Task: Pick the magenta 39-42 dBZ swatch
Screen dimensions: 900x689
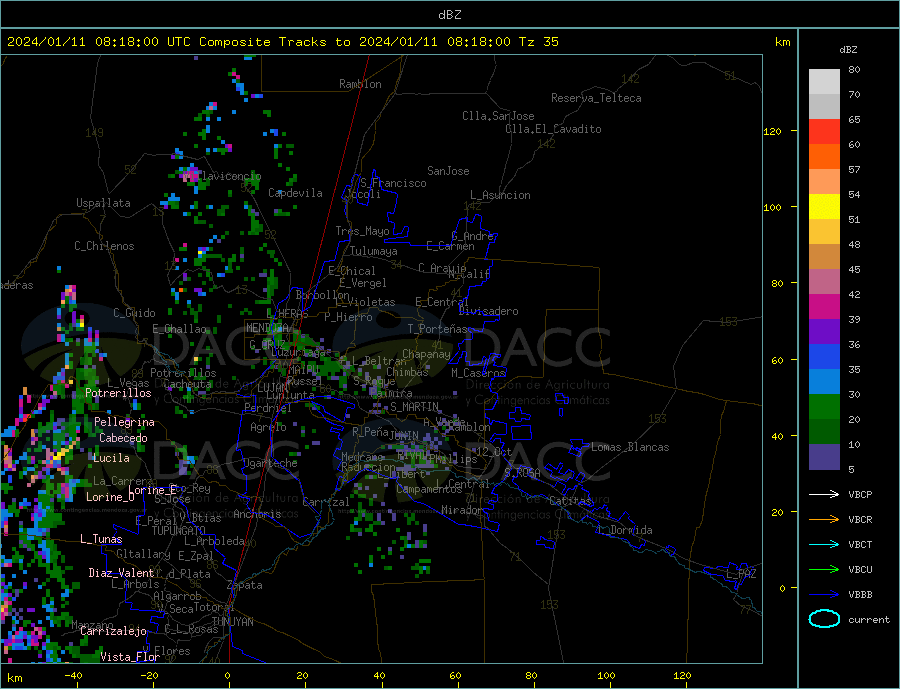Action: (x=824, y=307)
